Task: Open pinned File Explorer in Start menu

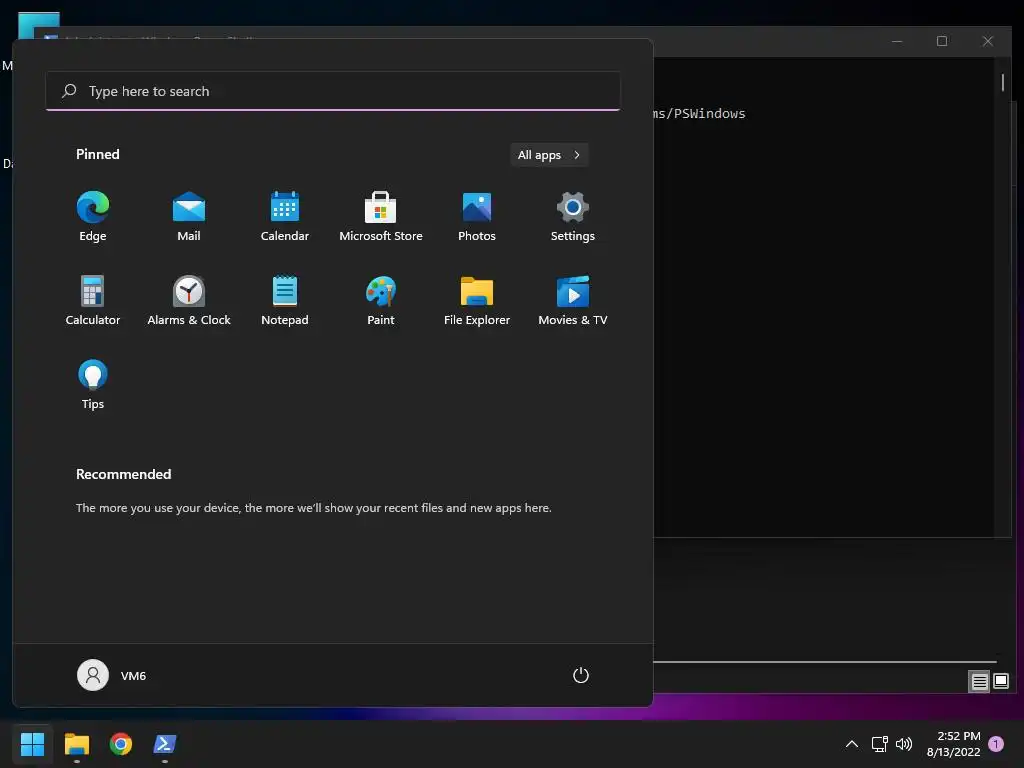Action: click(477, 300)
